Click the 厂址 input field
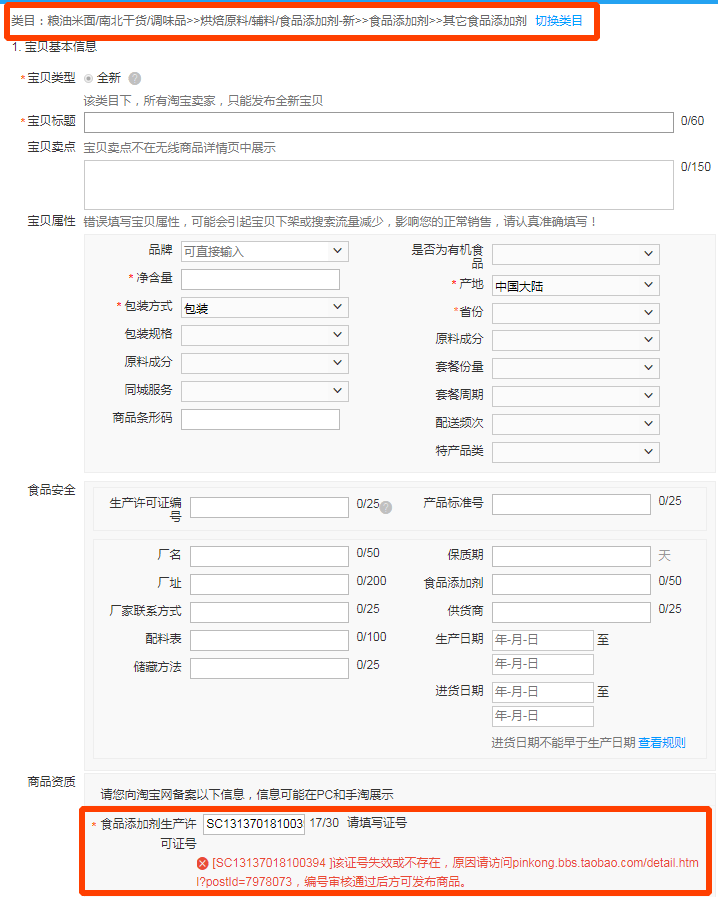The height and width of the screenshot is (897, 718). (x=269, y=585)
